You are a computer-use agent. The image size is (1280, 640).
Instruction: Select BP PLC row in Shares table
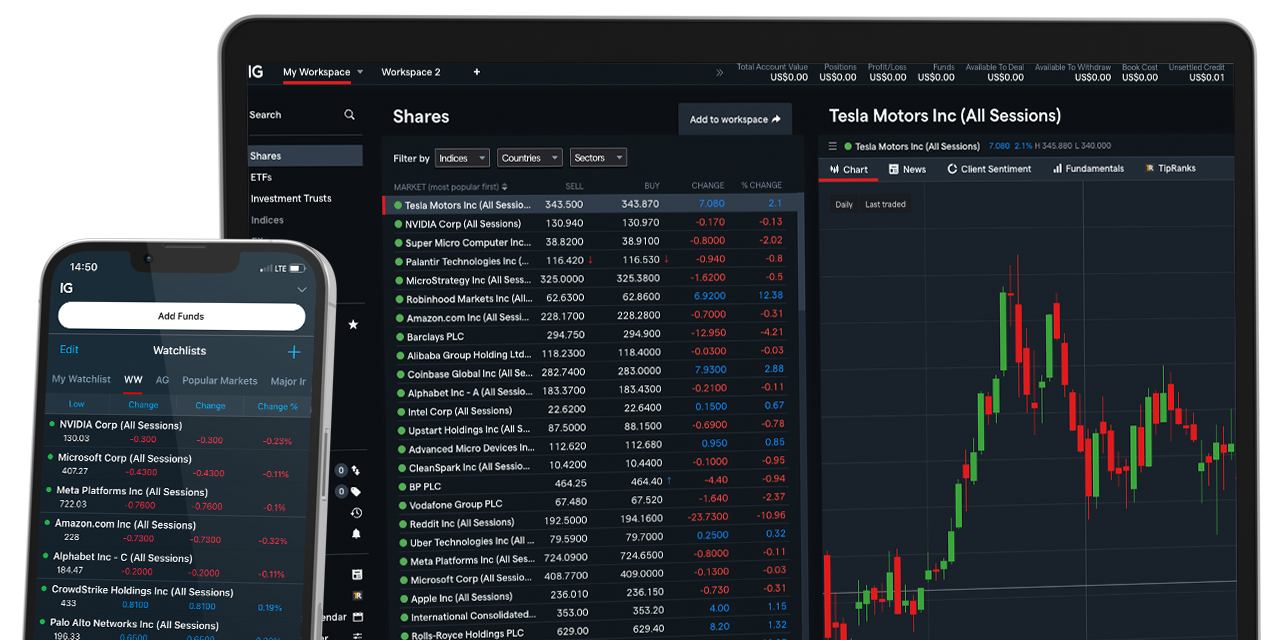(x=592, y=486)
